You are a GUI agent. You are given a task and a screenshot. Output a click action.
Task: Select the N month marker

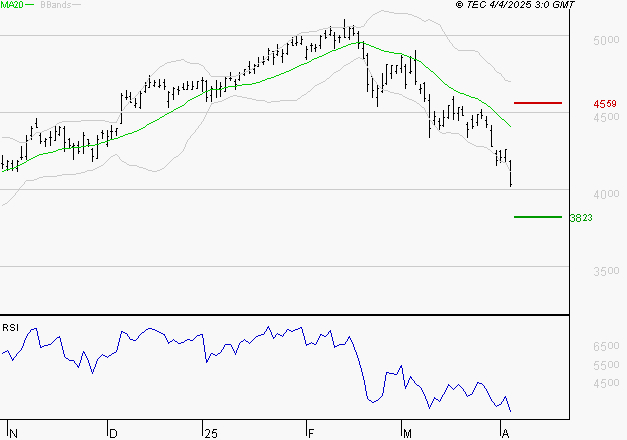pyautogui.click(x=13, y=433)
